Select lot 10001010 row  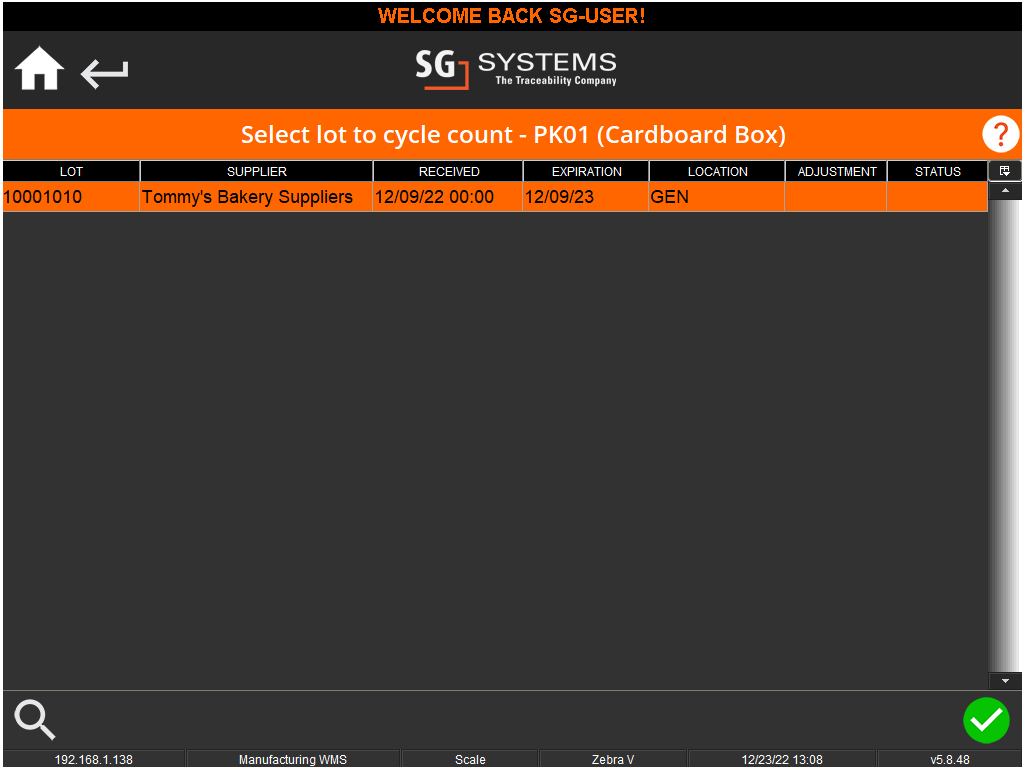click(x=495, y=197)
